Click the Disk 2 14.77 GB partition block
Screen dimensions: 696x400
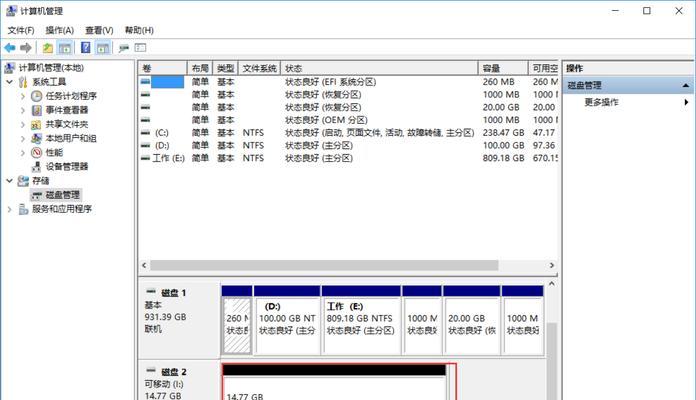click(x=334, y=382)
